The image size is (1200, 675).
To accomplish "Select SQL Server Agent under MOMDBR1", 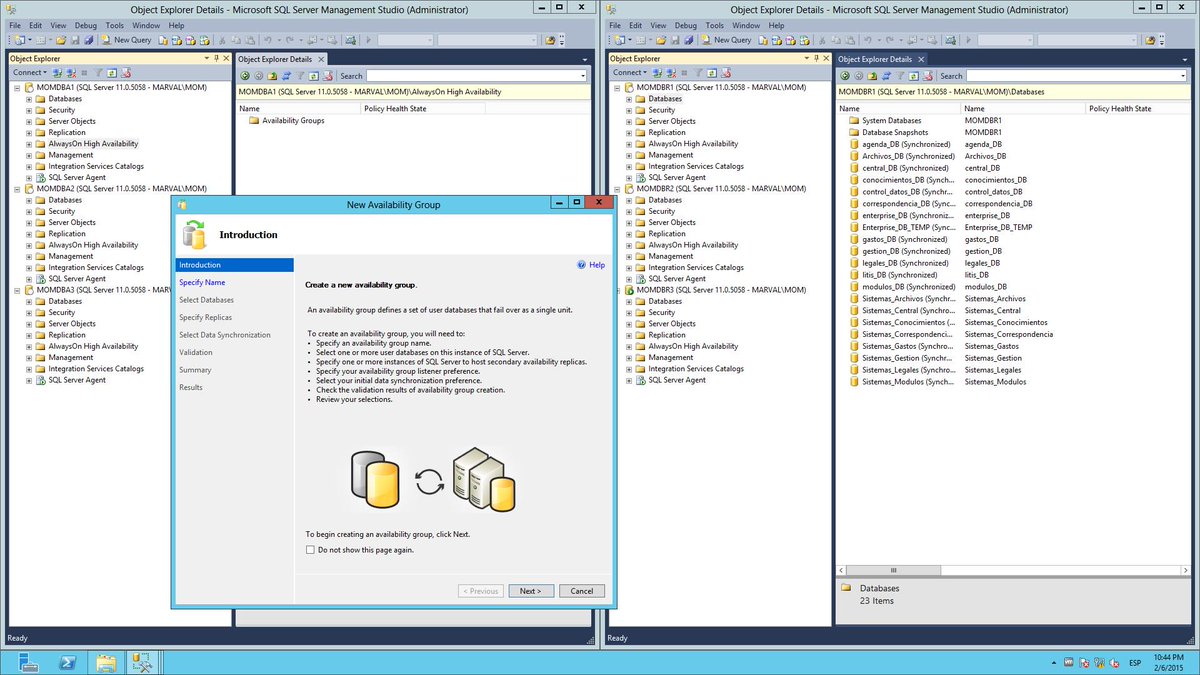I will coord(677,178).
